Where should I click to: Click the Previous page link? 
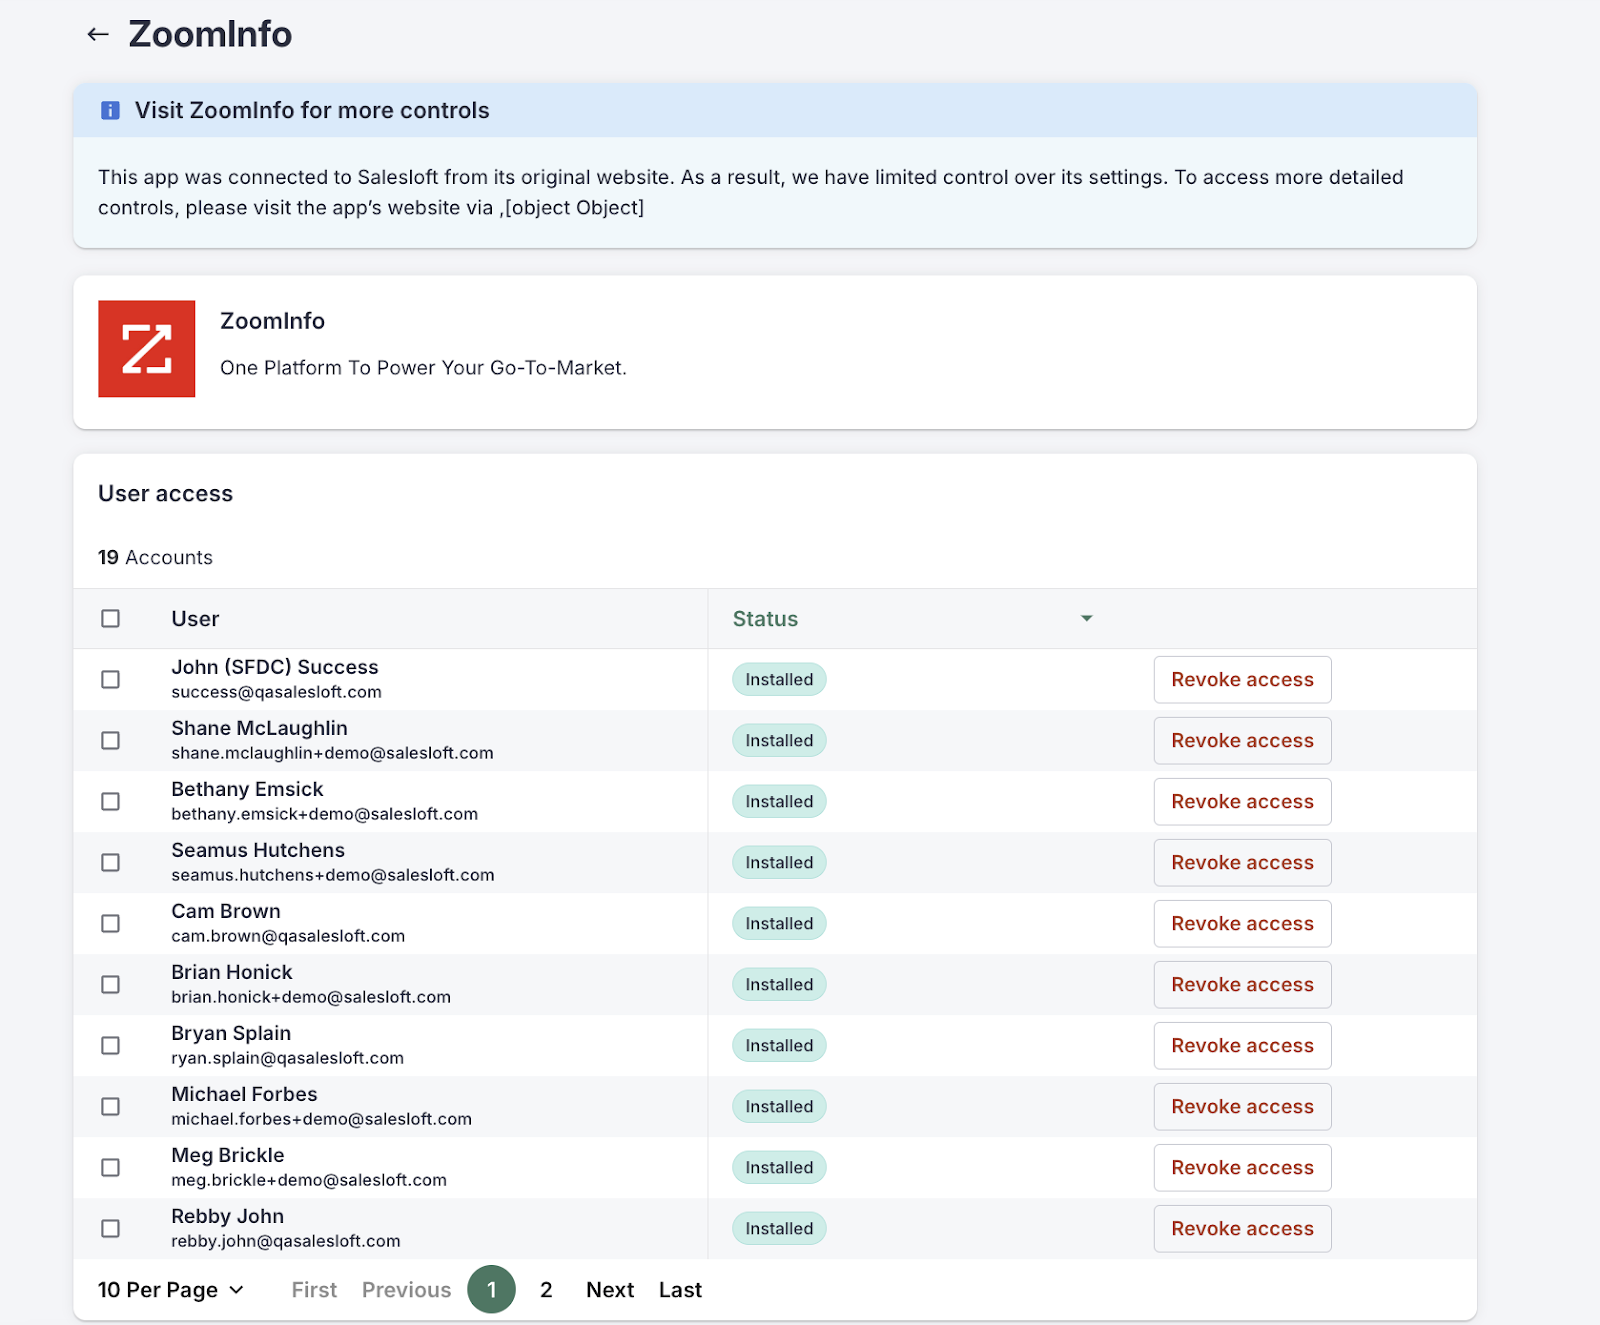tap(406, 1290)
